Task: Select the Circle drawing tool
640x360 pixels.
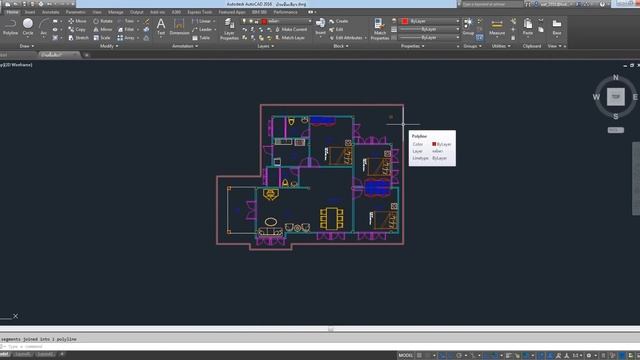Action: [28, 27]
